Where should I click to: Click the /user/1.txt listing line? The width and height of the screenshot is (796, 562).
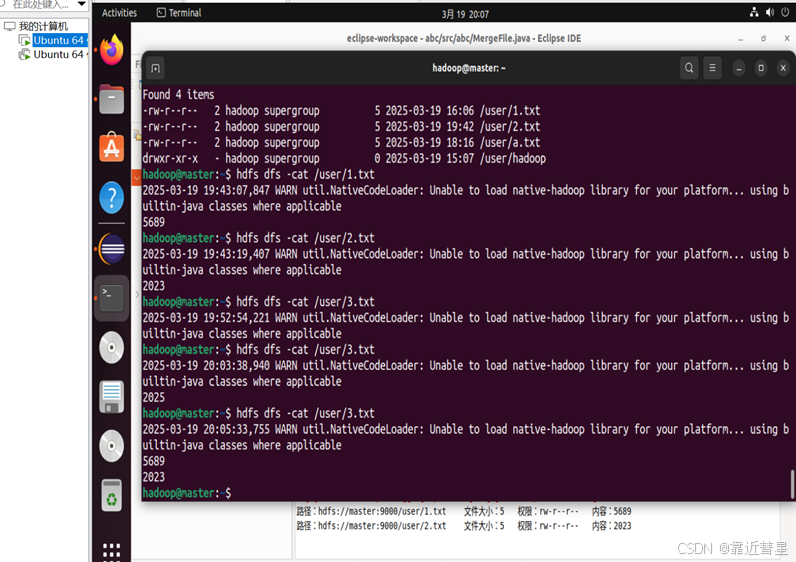pos(341,111)
